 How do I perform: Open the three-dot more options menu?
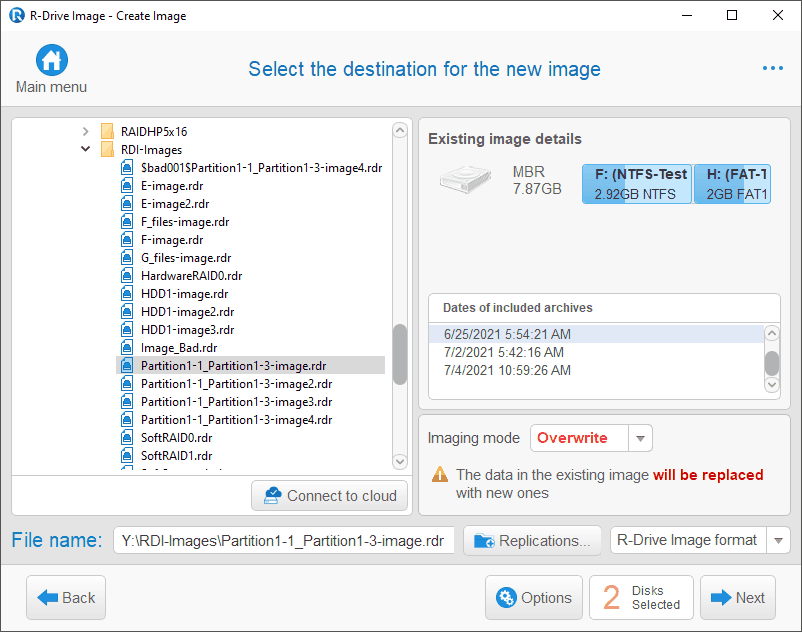pyautogui.click(x=772, y=68)
